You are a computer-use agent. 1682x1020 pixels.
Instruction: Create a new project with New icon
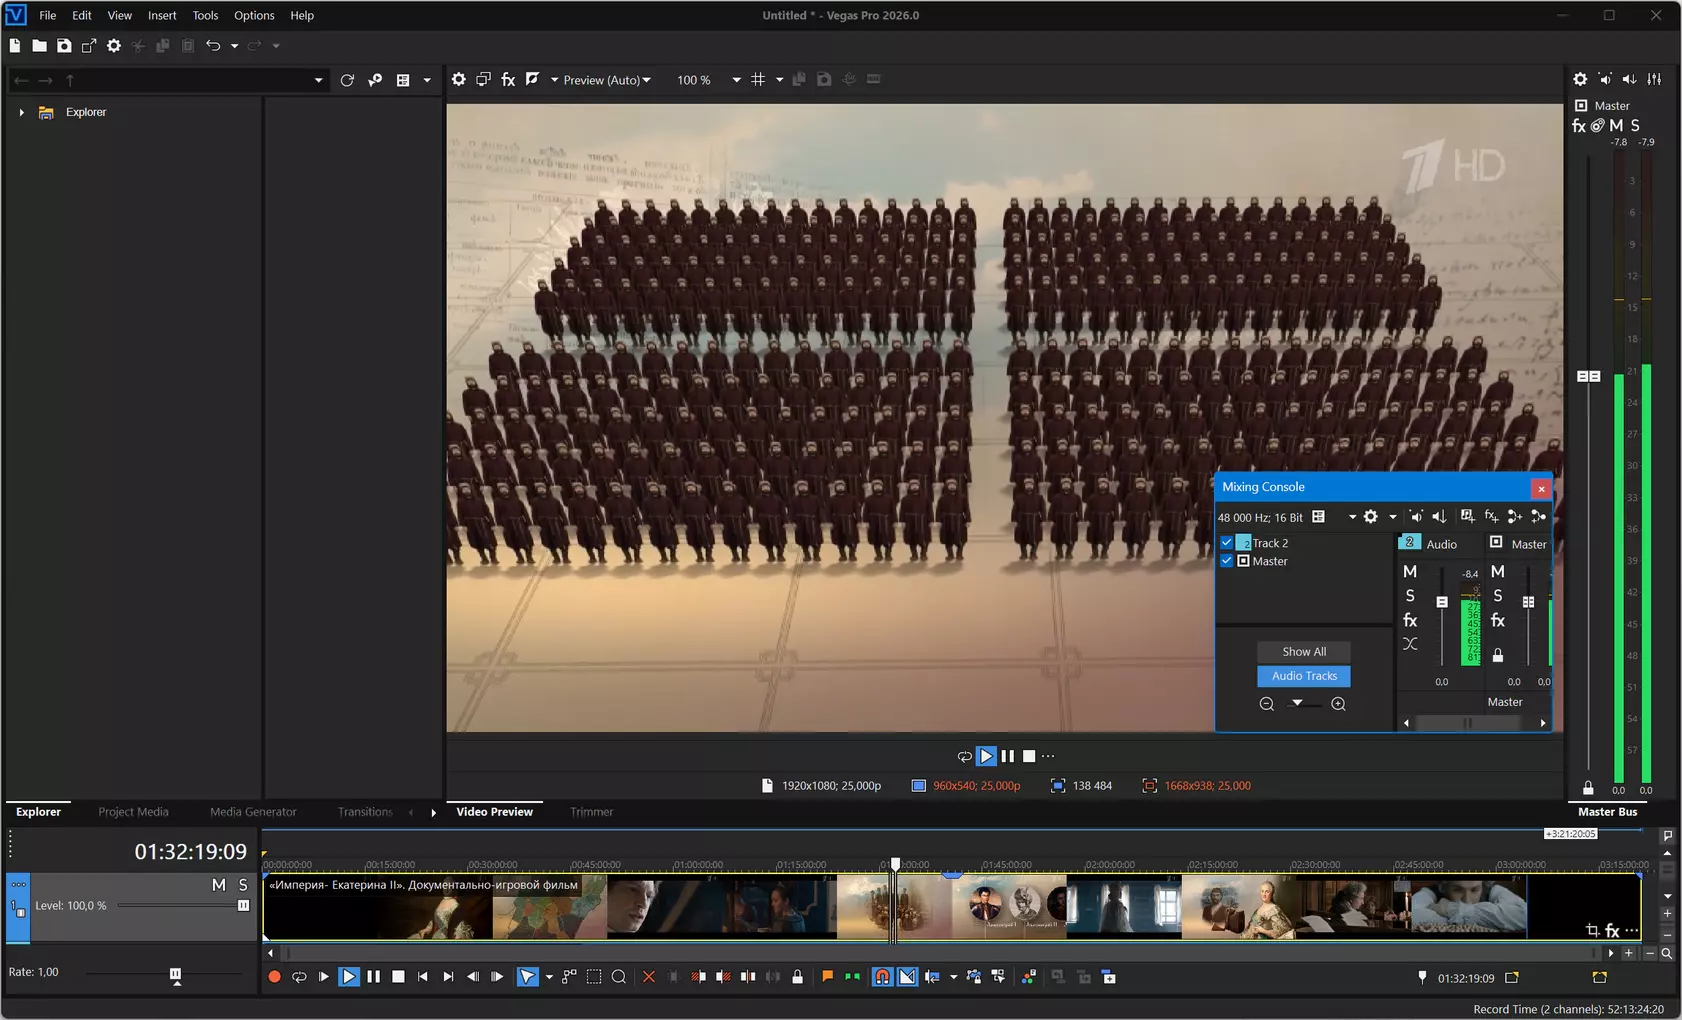click(x=15, y=46)
